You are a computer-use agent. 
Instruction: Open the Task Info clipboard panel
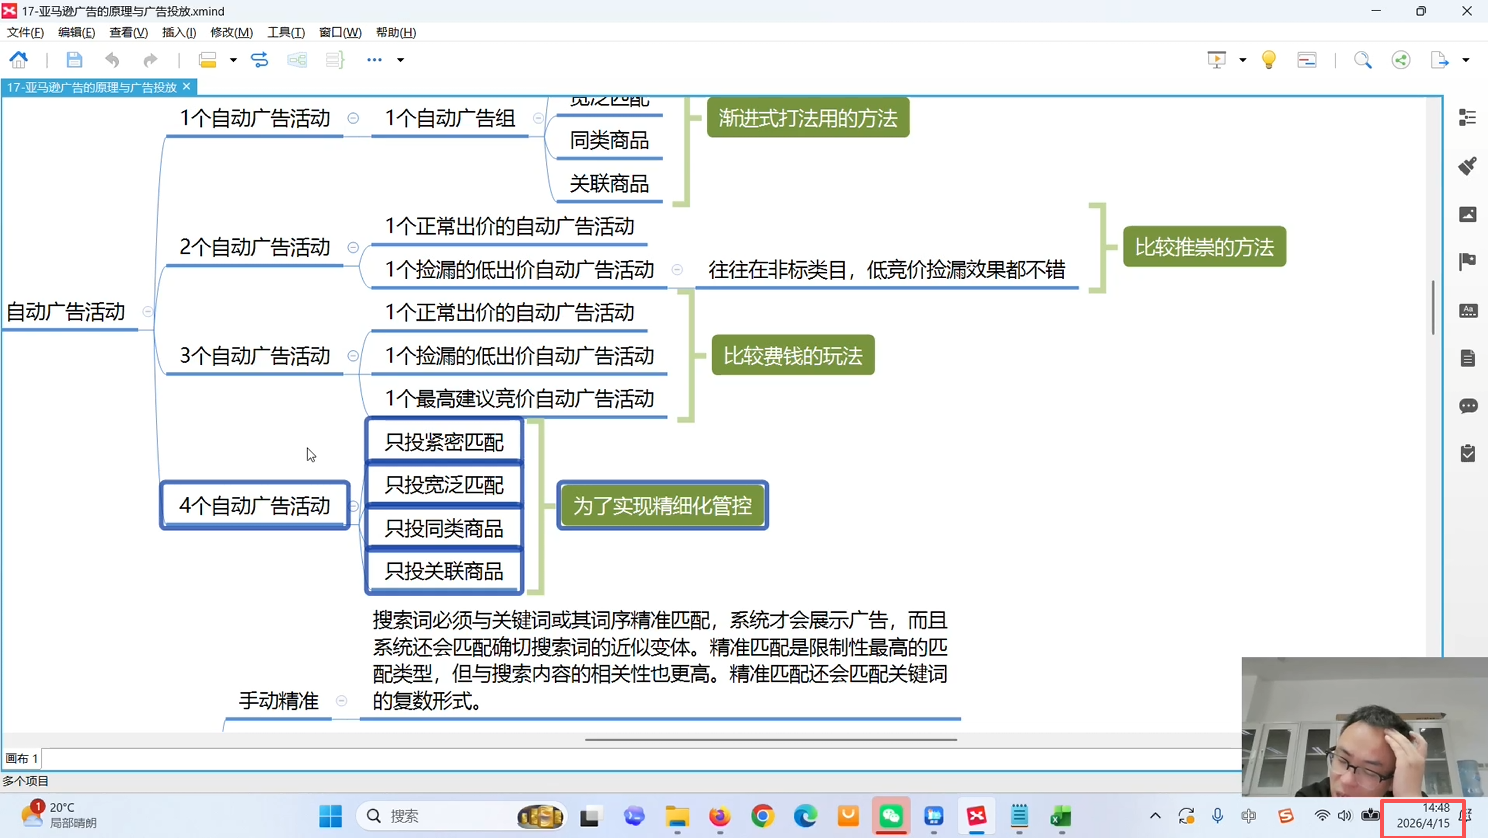coord(1467,454)
